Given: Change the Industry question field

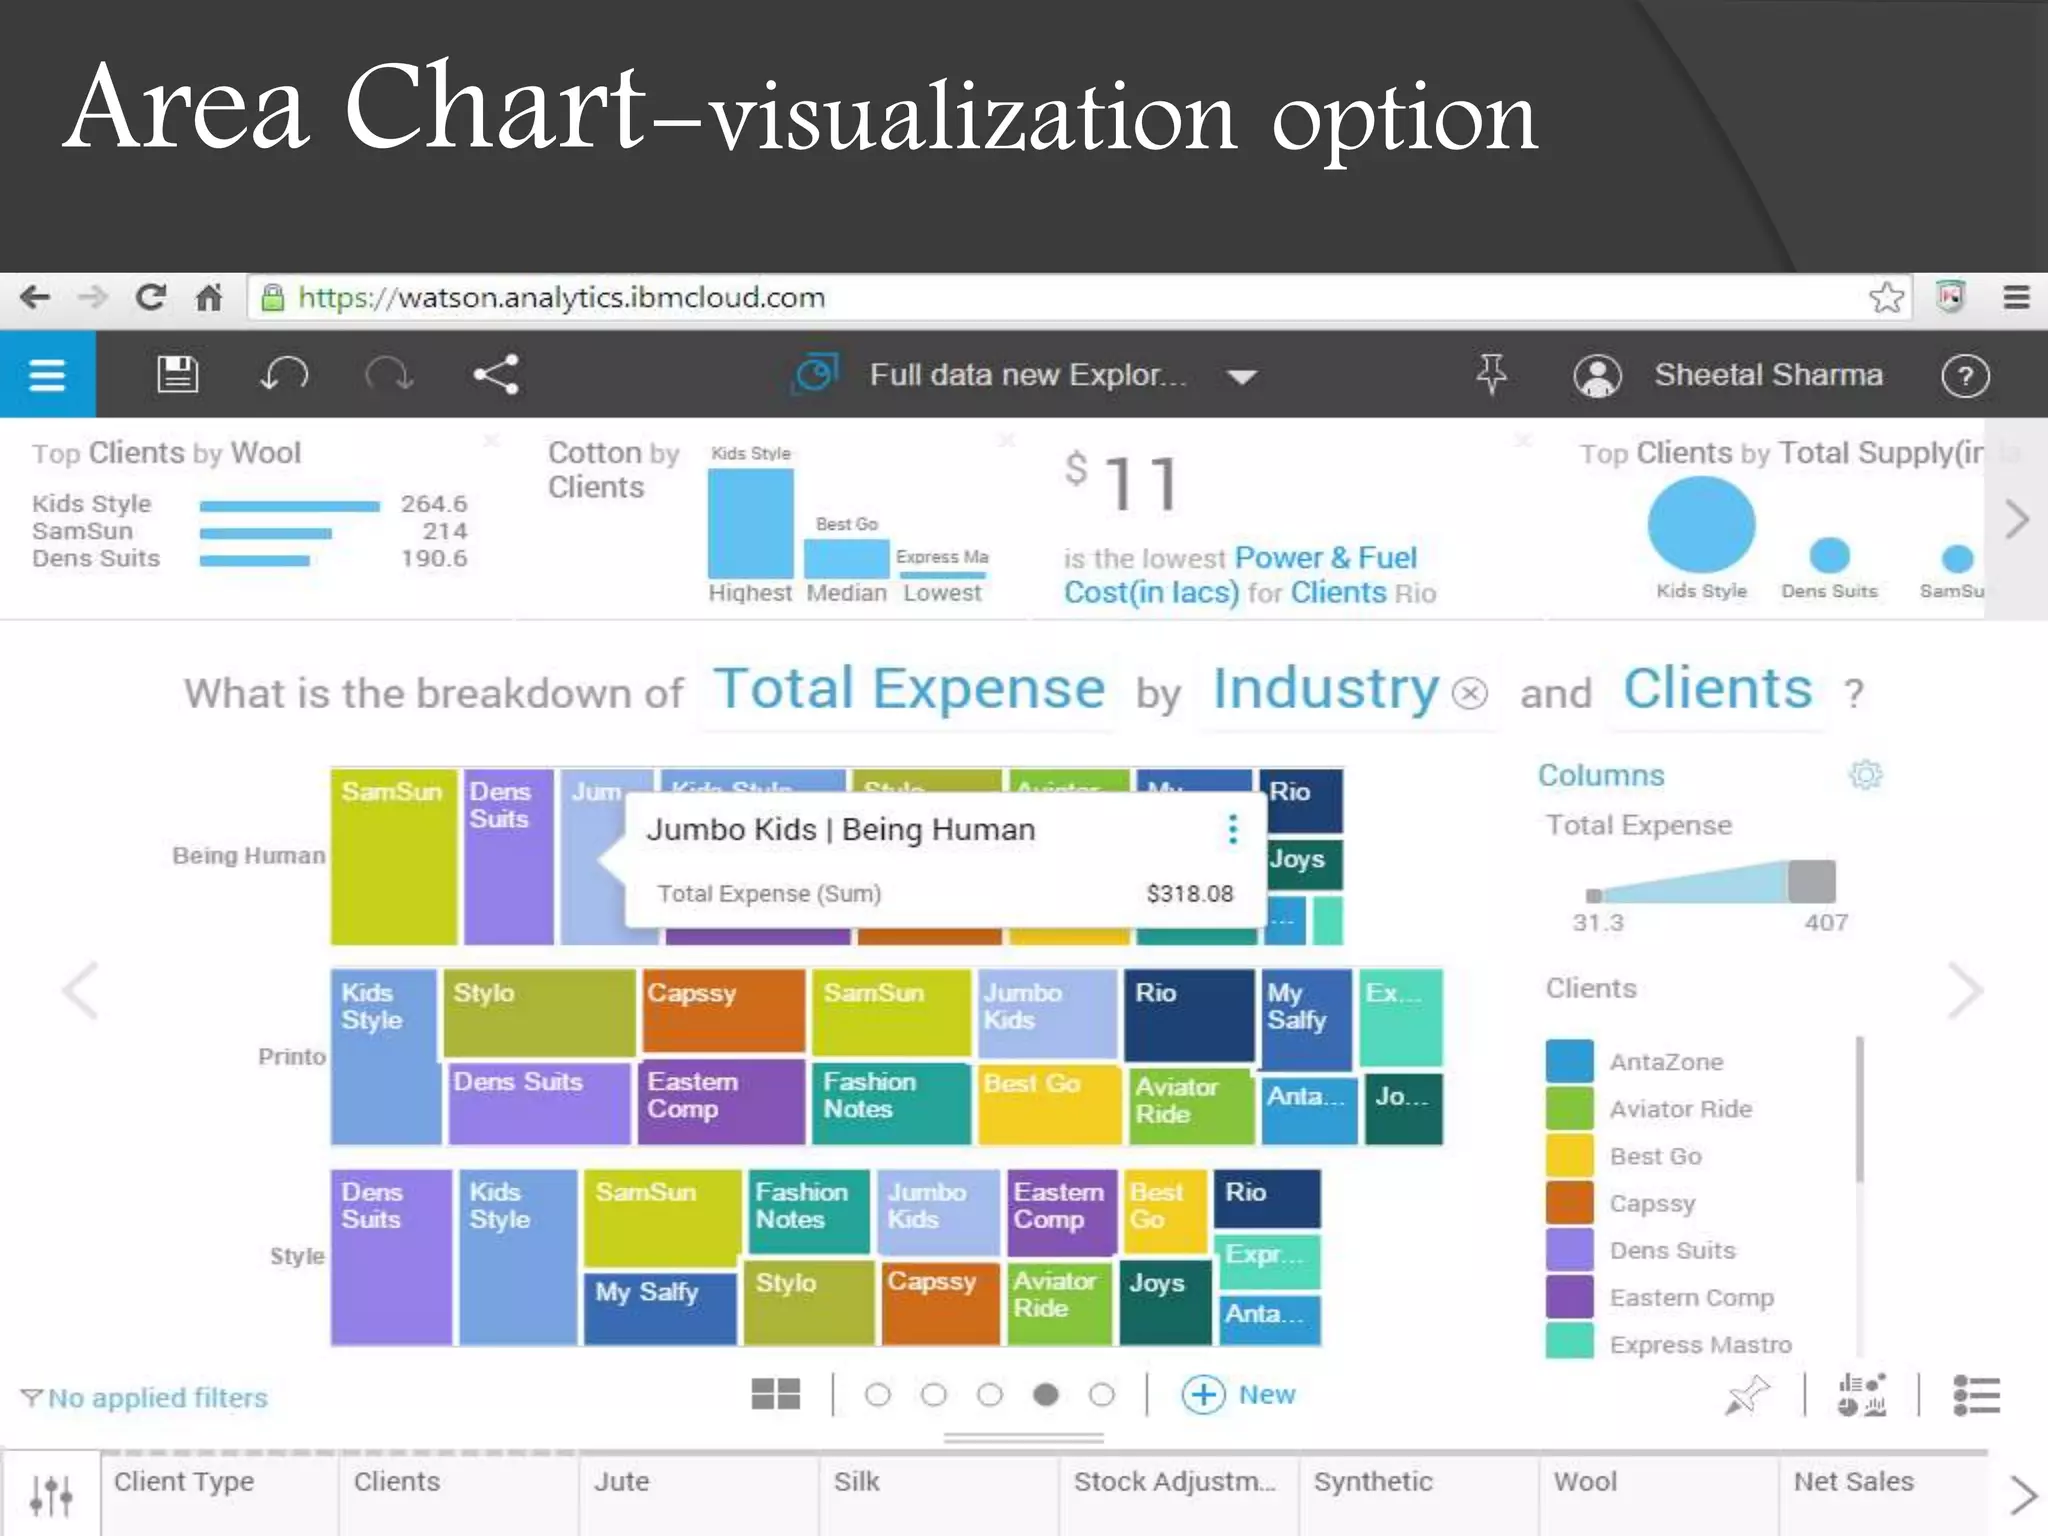Looking at the screenshot, I should pyautogui.click(x=1326, y=689).
